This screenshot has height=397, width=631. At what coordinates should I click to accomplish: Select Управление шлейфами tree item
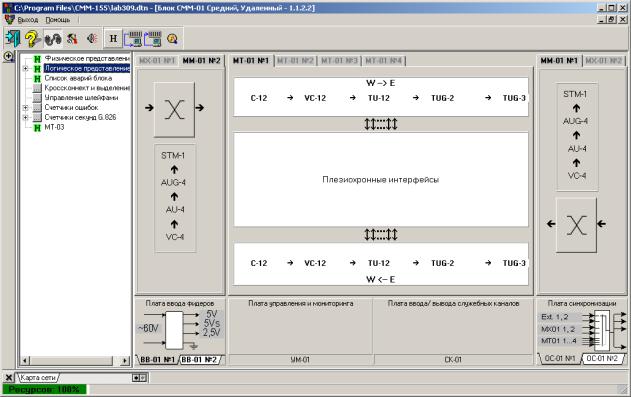pyautogui.click(x=81, y=97)
